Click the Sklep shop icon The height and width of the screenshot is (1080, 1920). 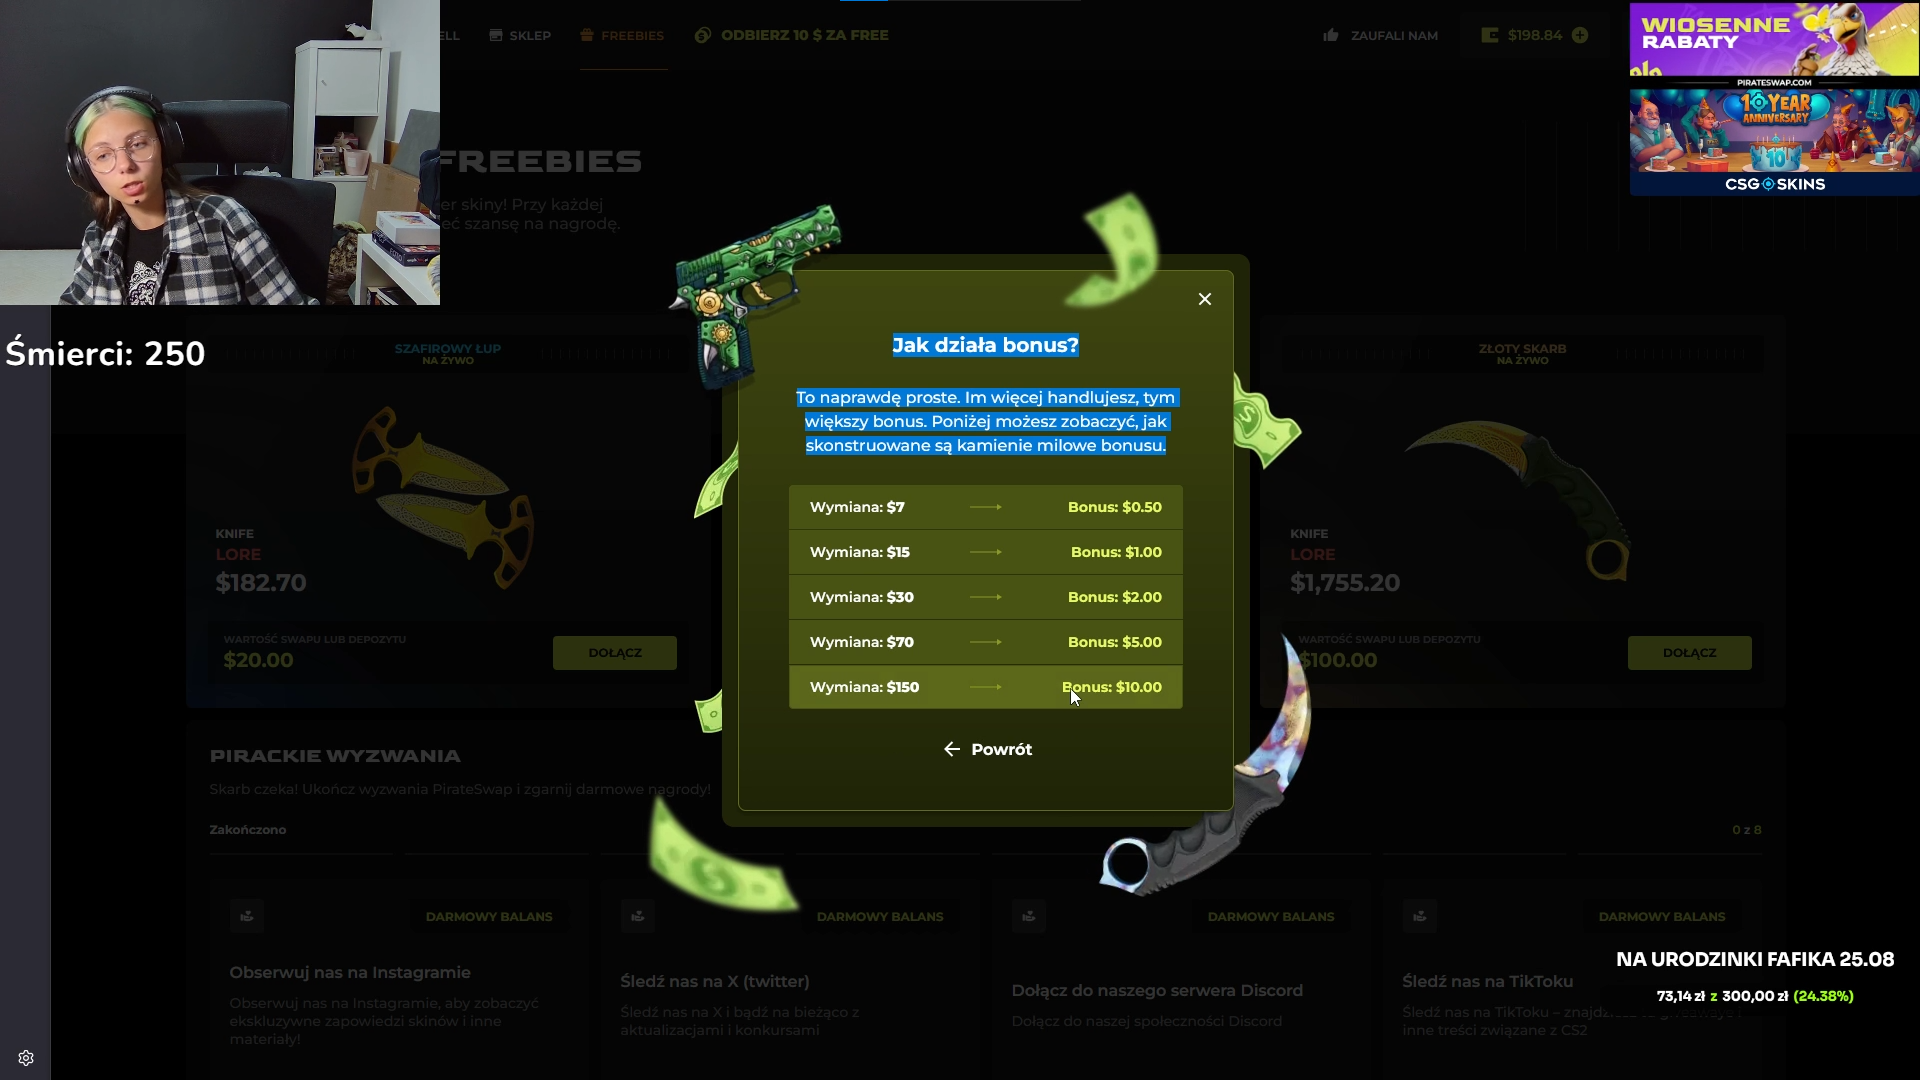[x=496, y=35]
